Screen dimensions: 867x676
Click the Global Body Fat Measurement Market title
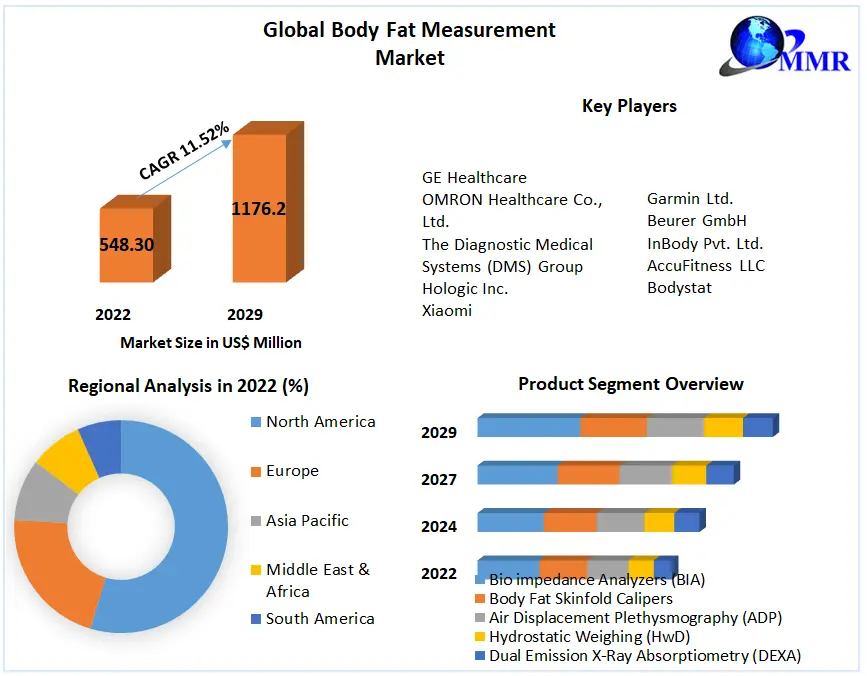[409, 43]
